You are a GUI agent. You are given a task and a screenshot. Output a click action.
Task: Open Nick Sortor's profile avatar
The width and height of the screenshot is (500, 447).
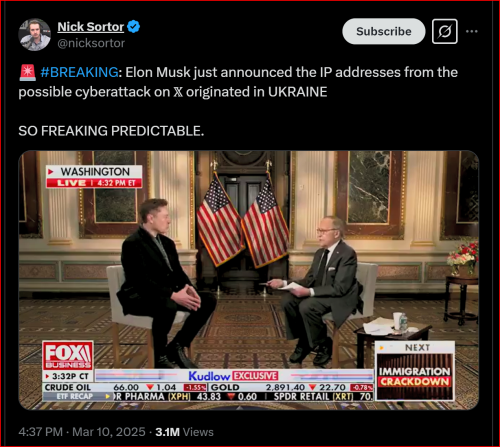pos(35,35)
